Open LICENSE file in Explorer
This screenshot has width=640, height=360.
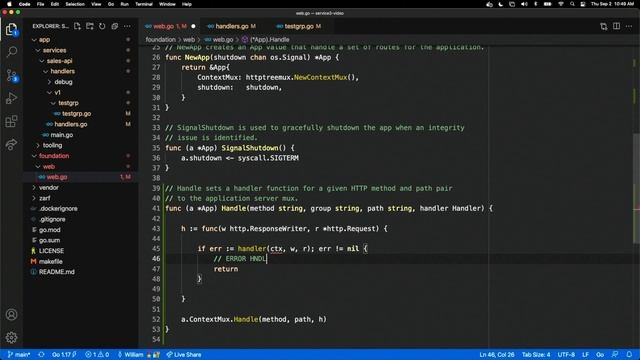[51, 251]
